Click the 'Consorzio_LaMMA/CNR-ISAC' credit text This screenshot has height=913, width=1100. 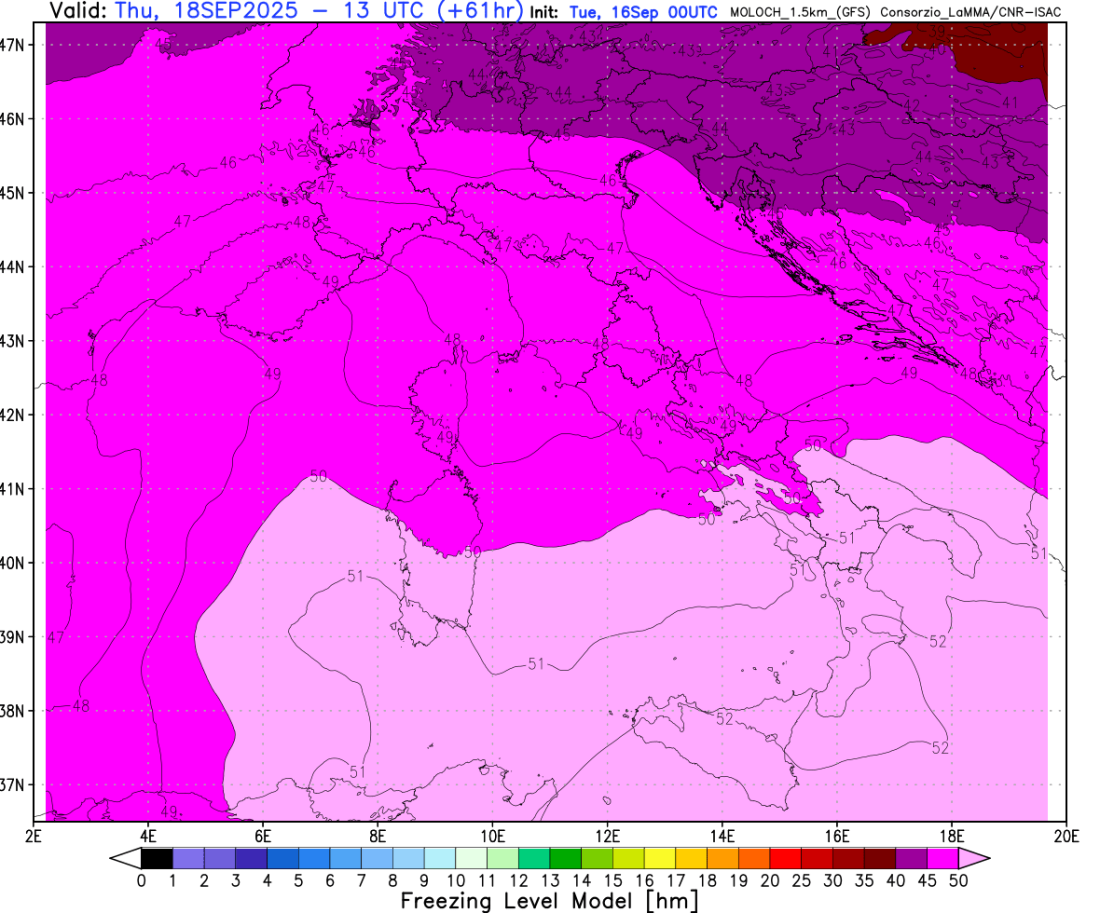(970, 12)
